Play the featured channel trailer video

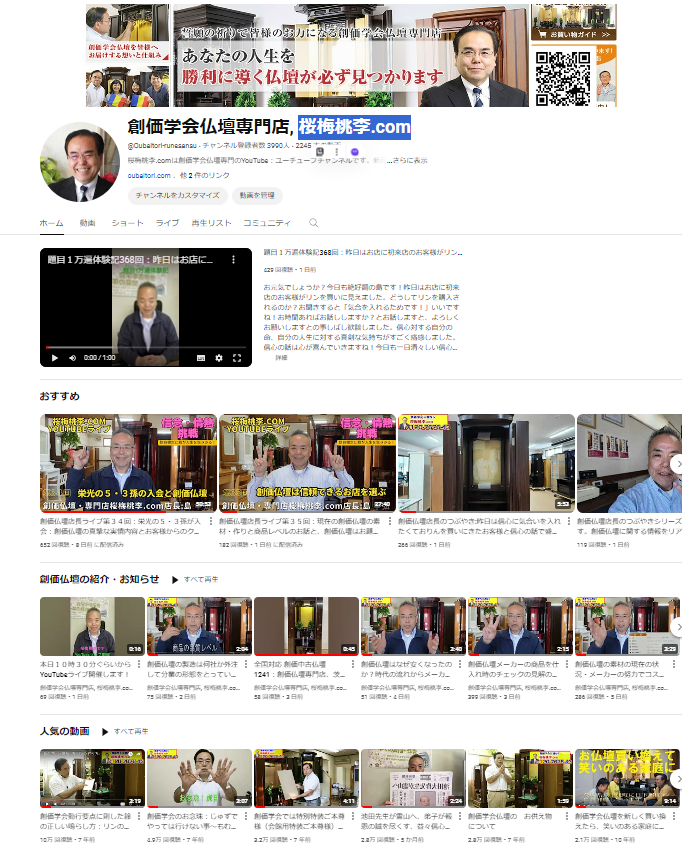pos(55,357)
